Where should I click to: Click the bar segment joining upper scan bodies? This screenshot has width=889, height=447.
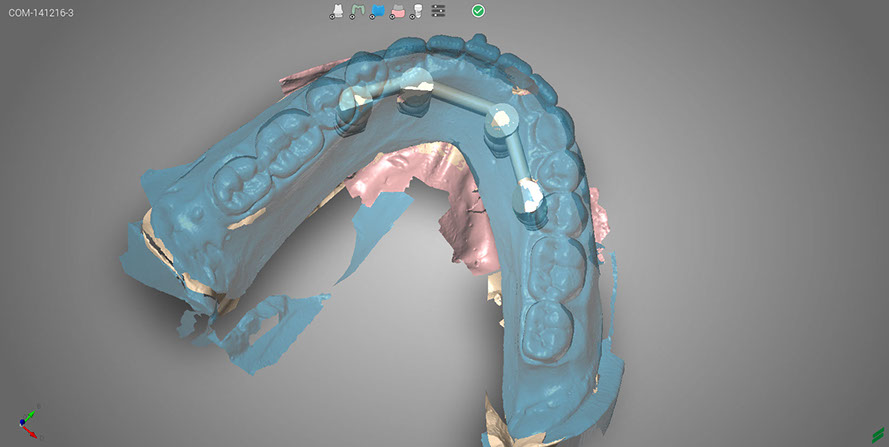coord(458,100)
